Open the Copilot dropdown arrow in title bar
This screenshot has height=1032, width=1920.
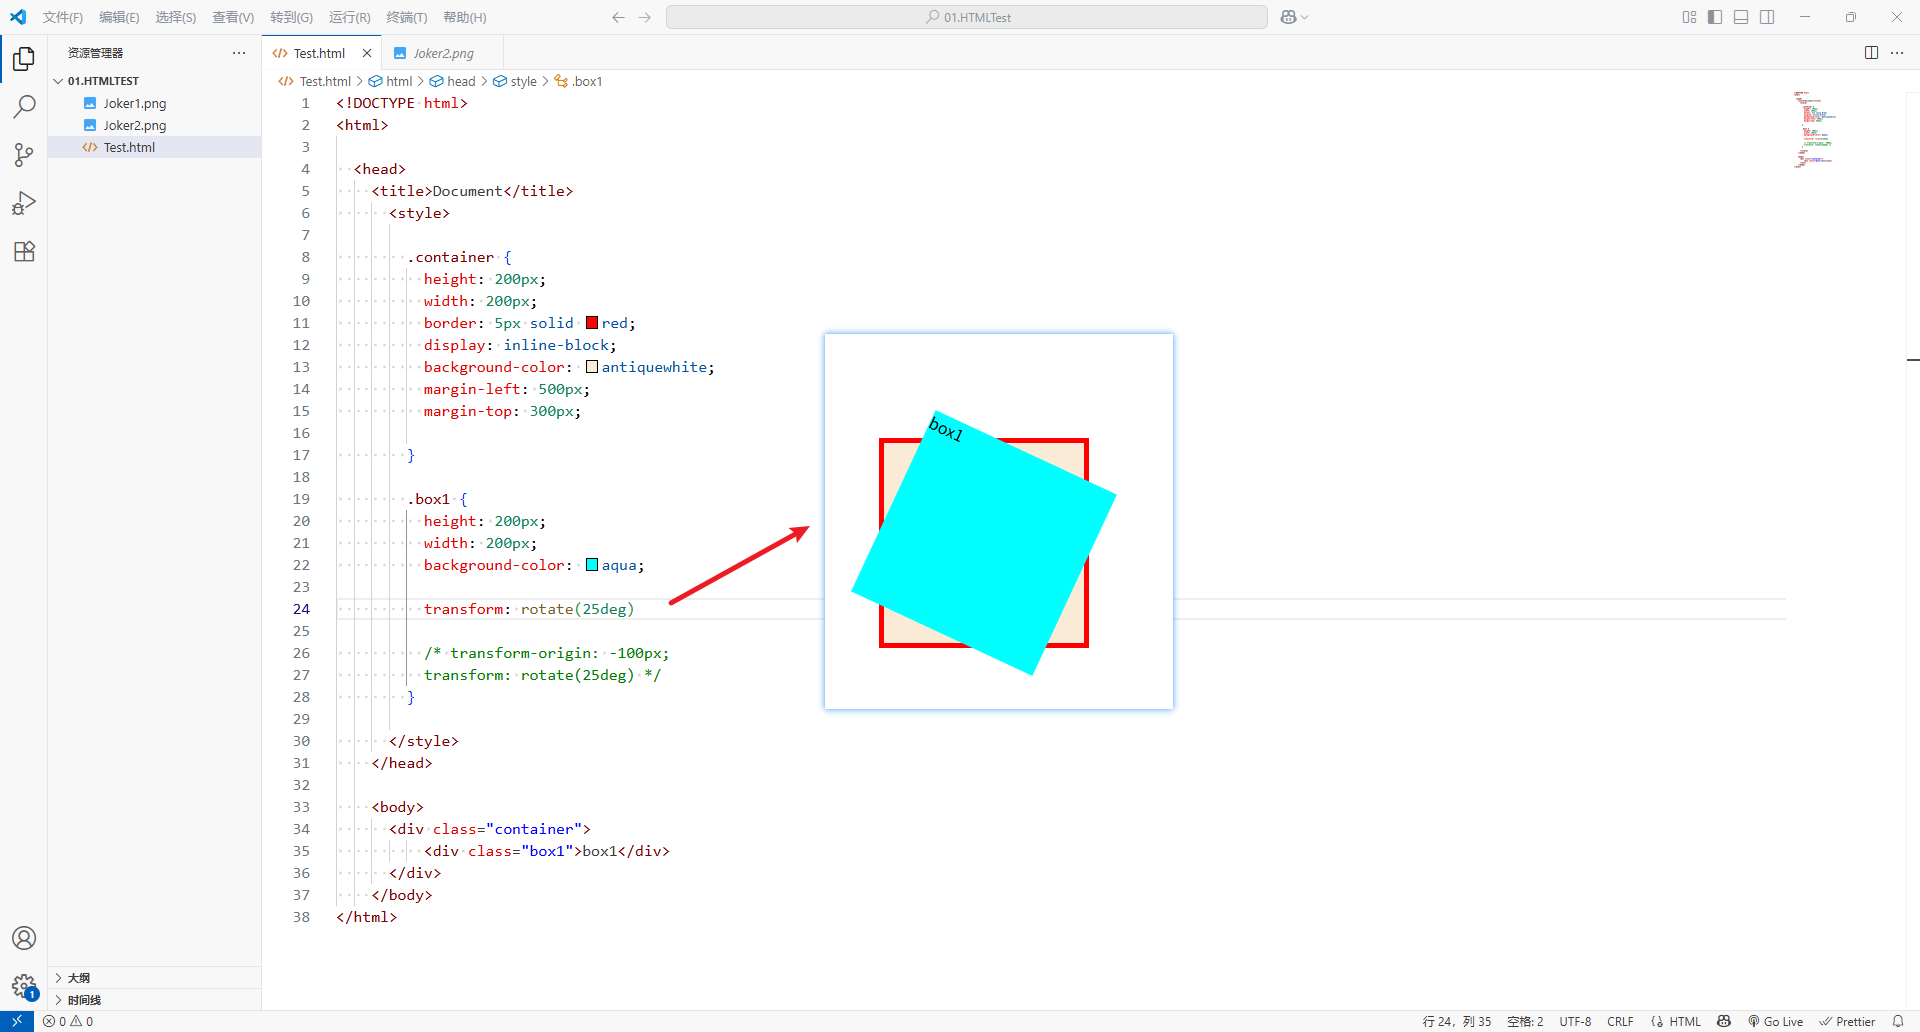click(1305, 17)
